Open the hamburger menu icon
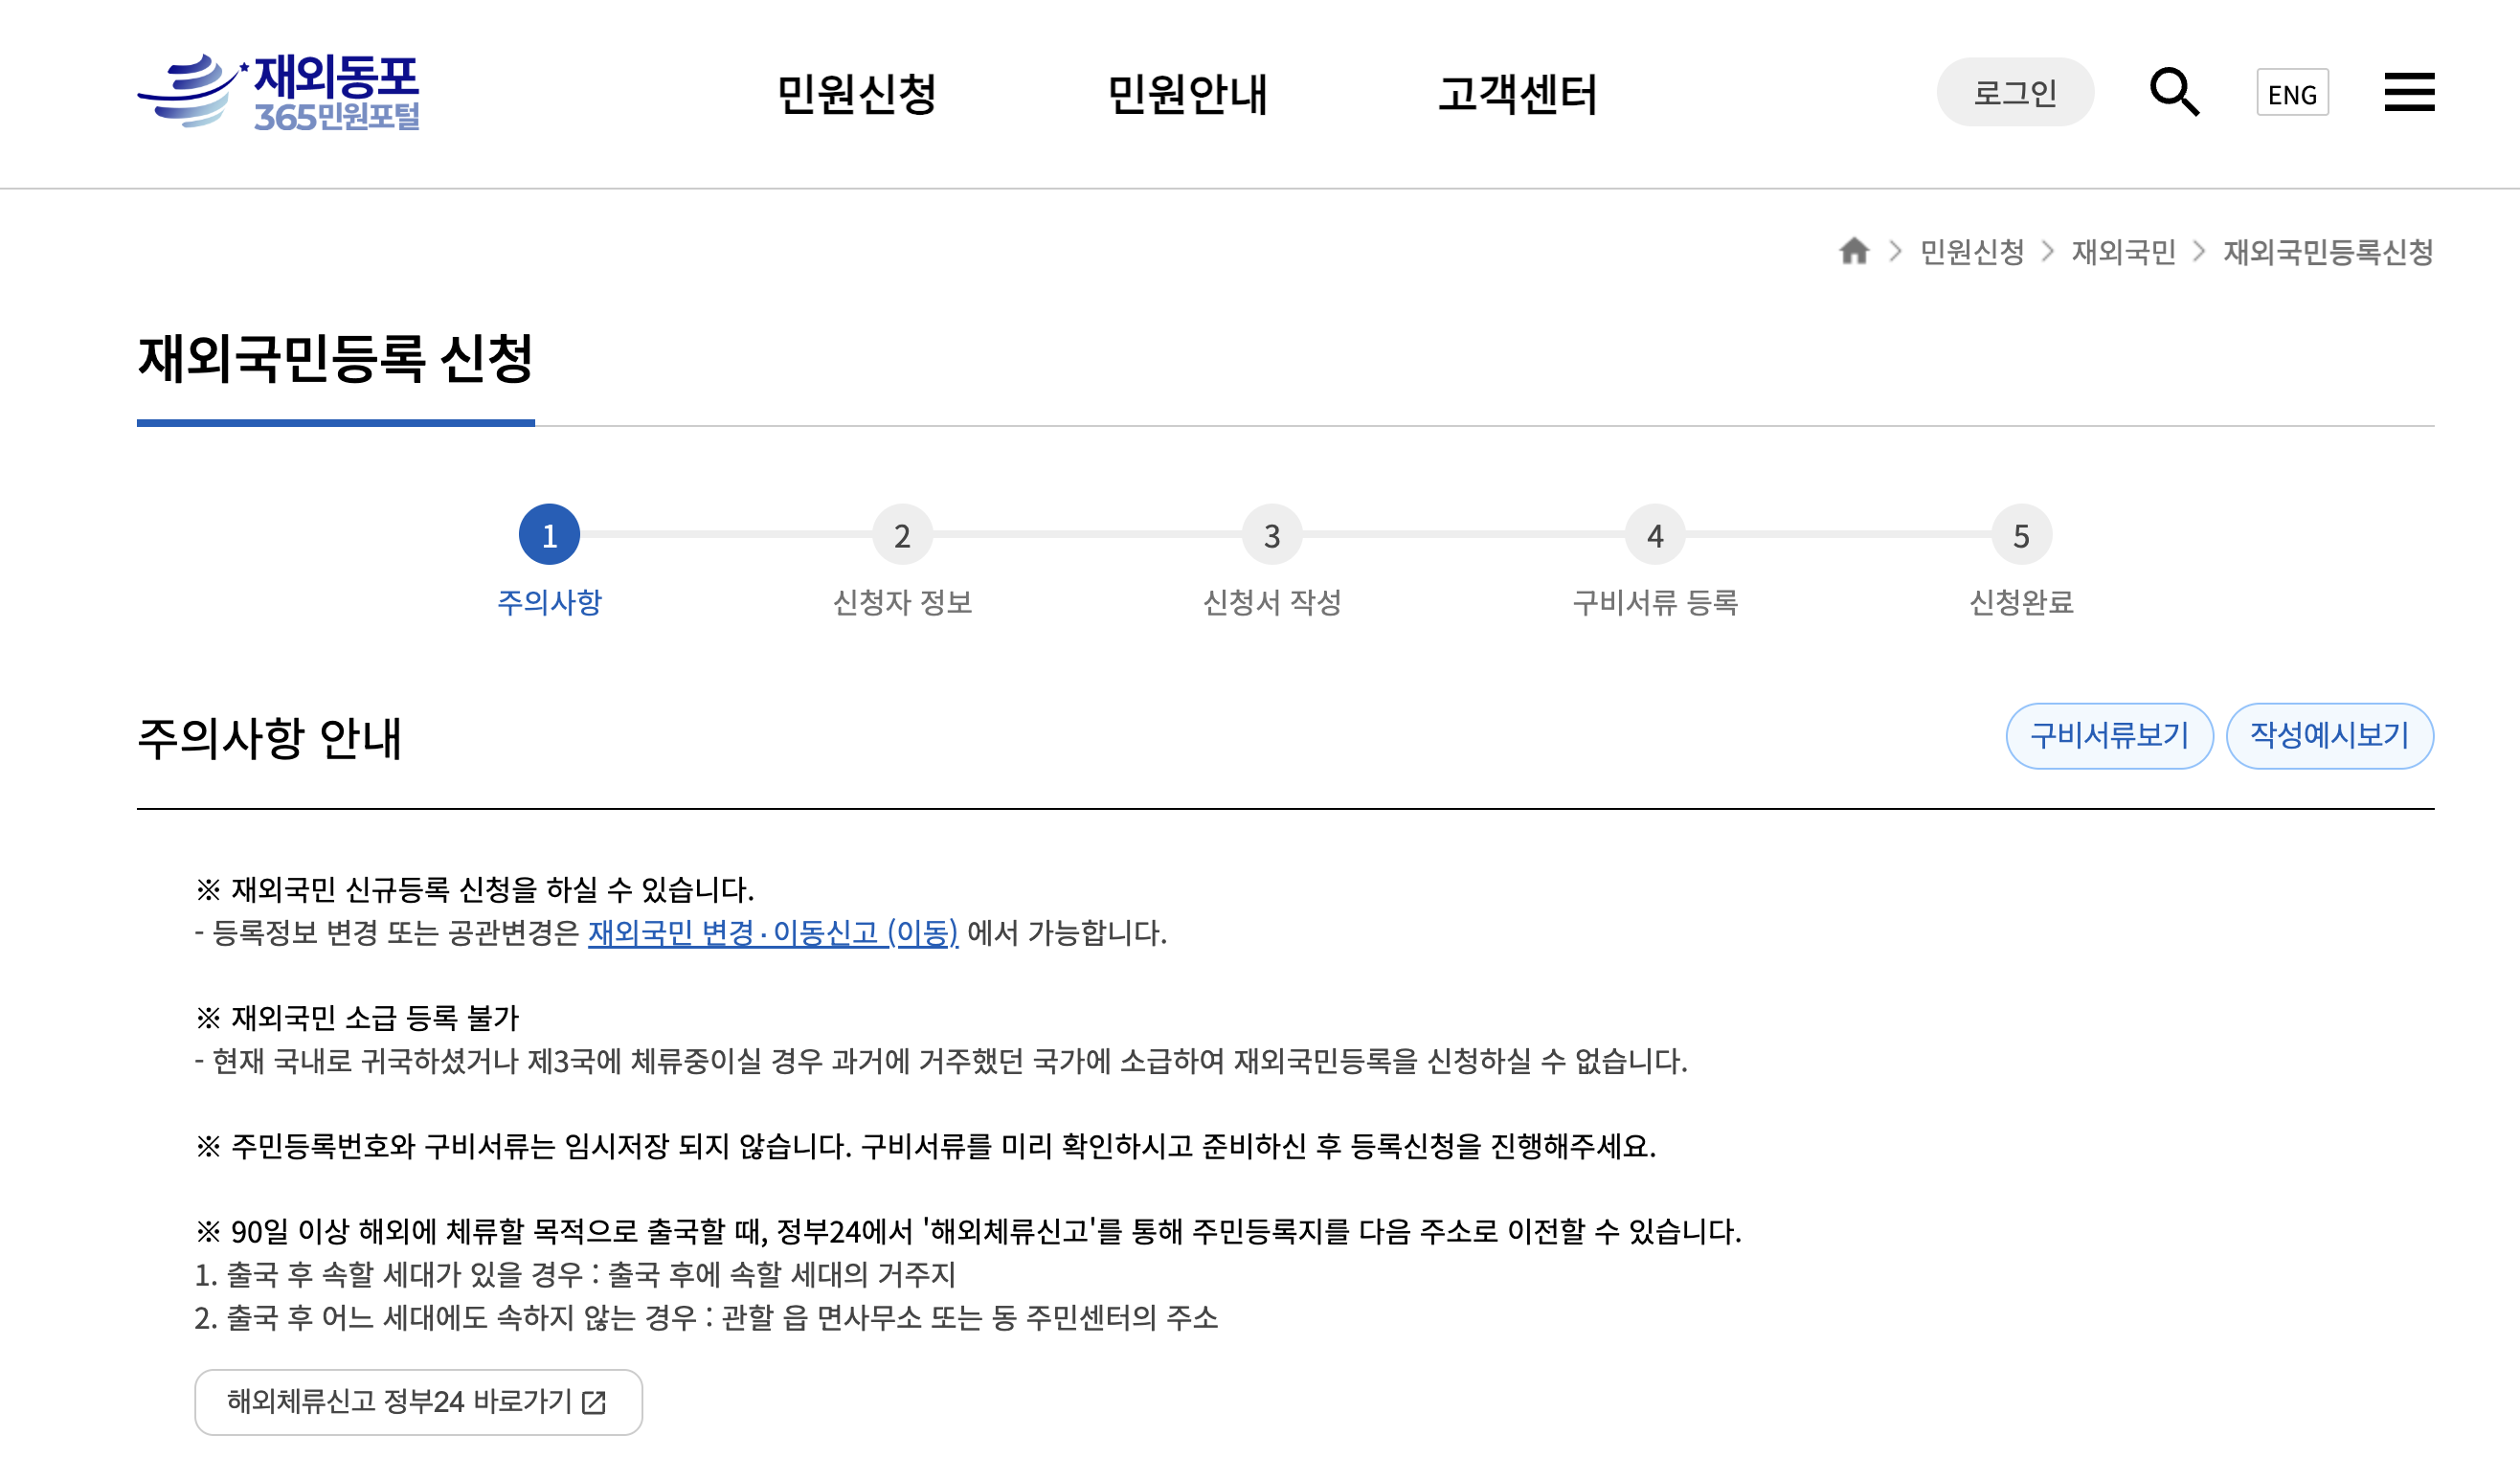The width and height of the screenshot is (2520, 1480). 2408,92
